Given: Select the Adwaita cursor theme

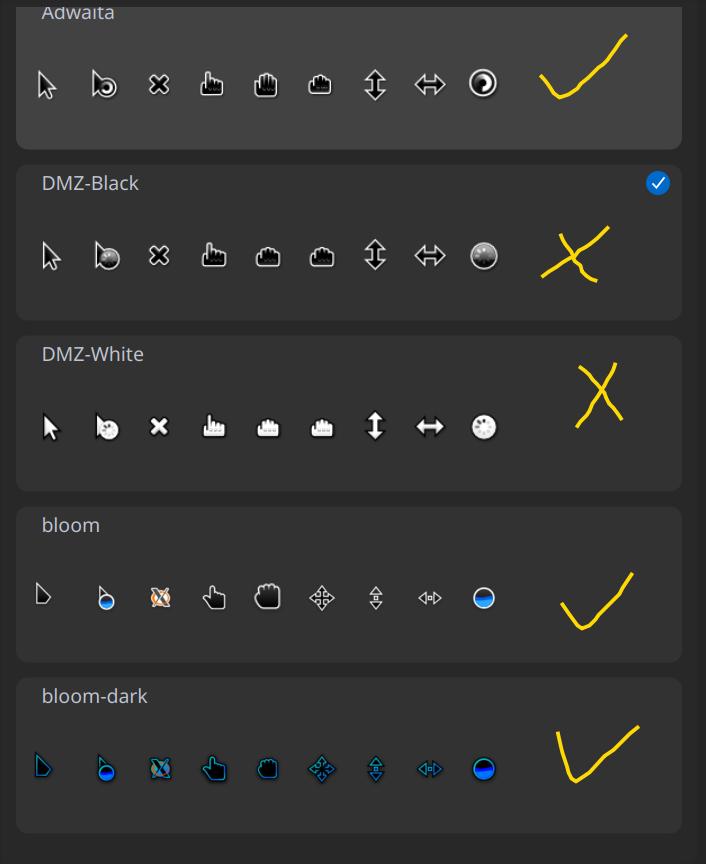Looking at the screenshot, I should click(78, 14).
